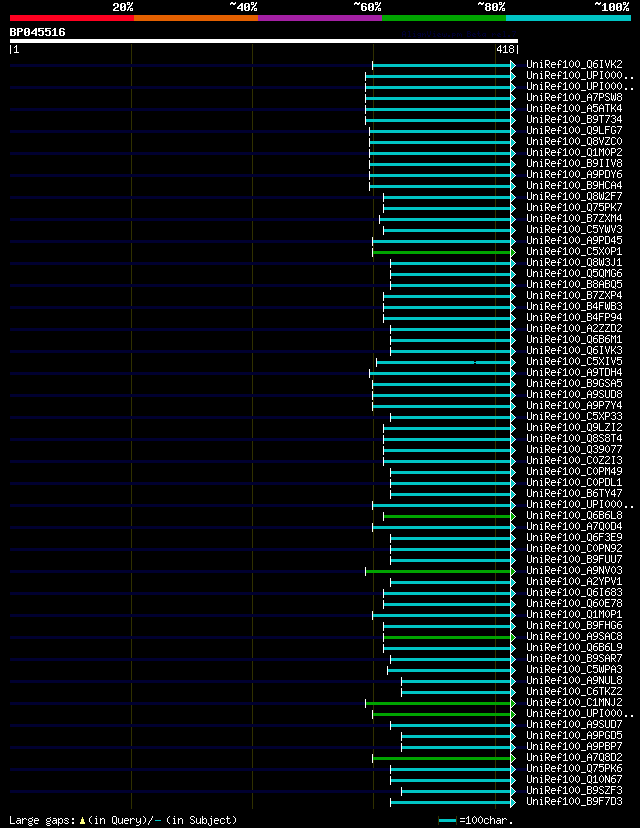Screen dimensions: 640x828
Task: Open the UniRef100_Q9LFG7 hit label
Action: (x=575, y=130)
